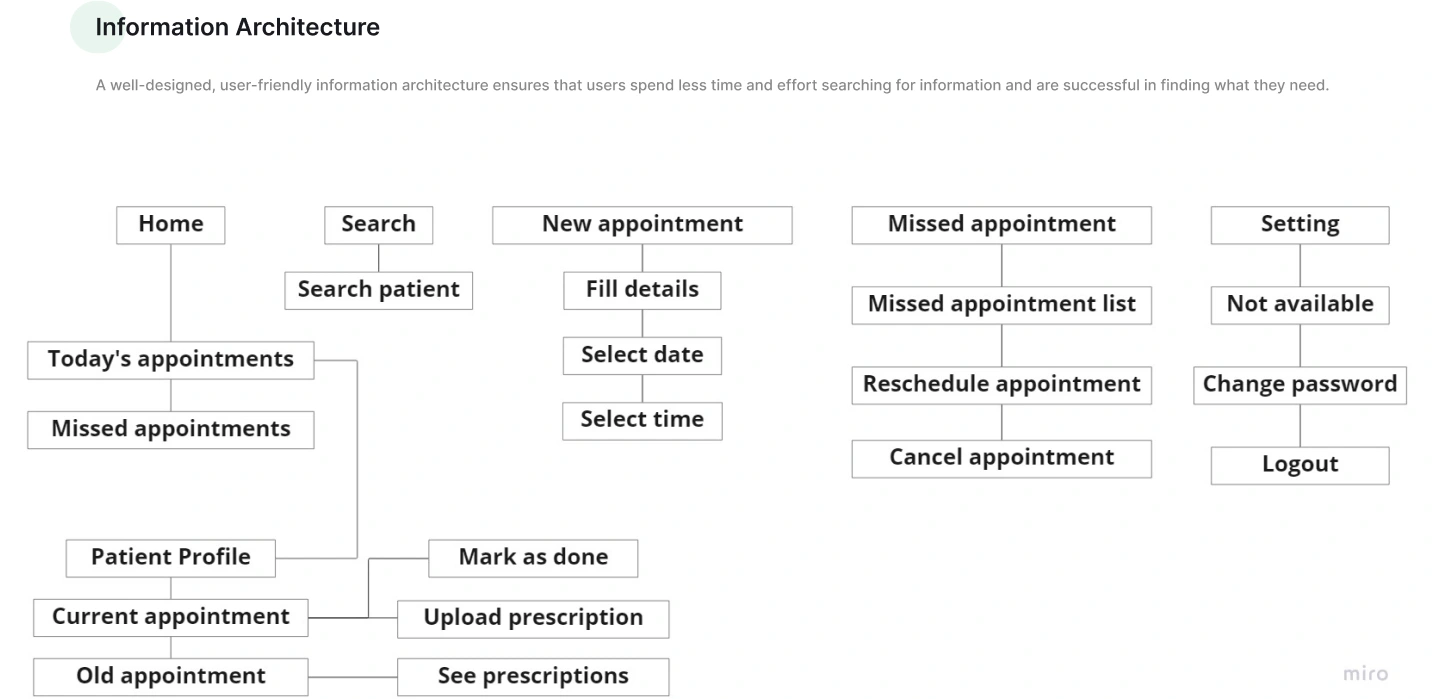The image size is (1440, 699).
Task: Select the New appointment header box
Action: [x=642, y=224]
